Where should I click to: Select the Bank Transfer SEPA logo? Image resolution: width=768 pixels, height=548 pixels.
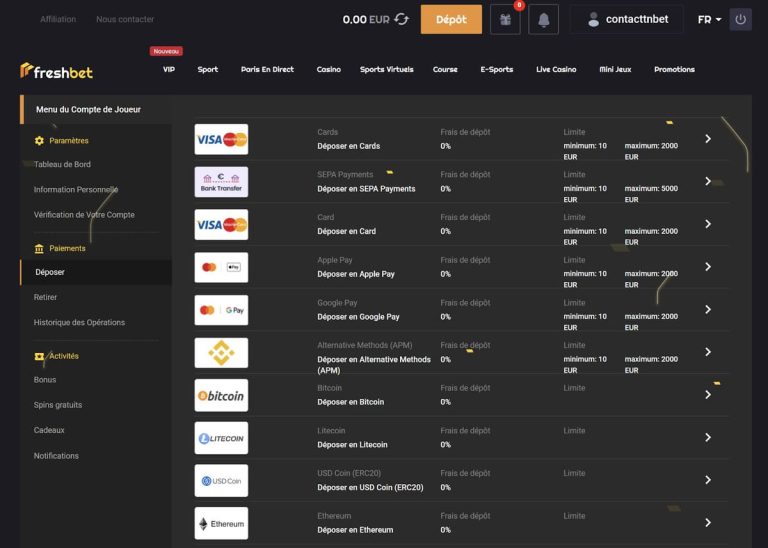coord(221,182)
